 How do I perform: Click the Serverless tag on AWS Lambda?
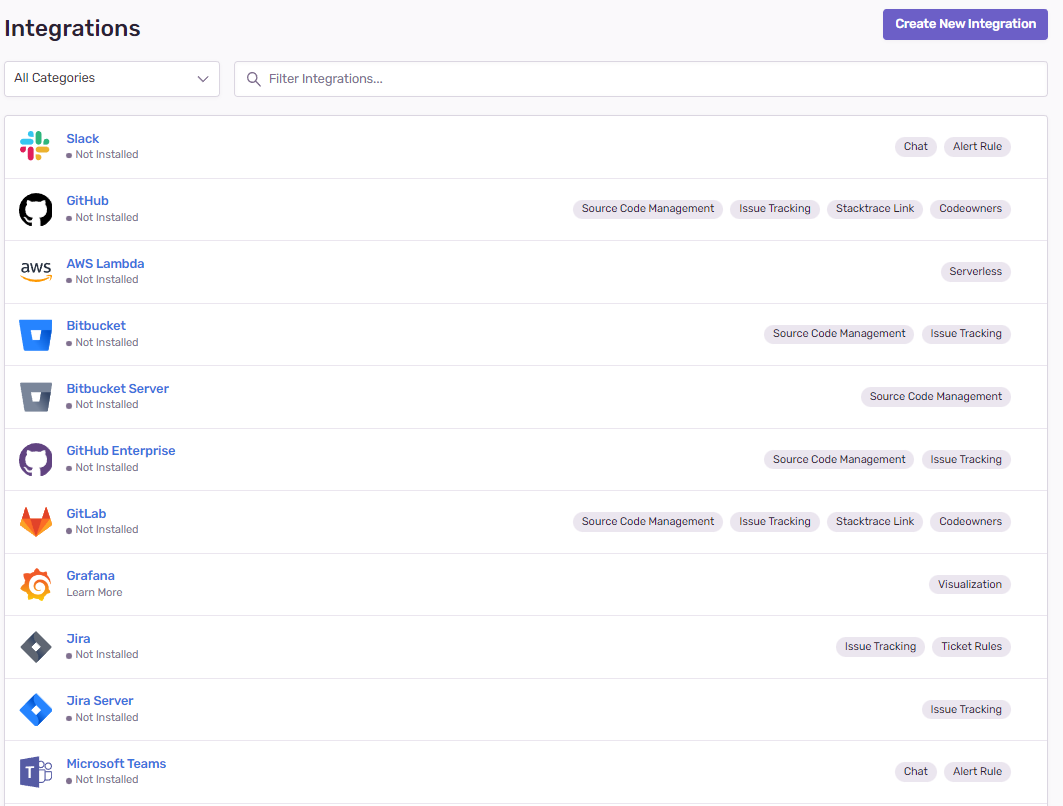pyautogui.click(x=975, y=272)
